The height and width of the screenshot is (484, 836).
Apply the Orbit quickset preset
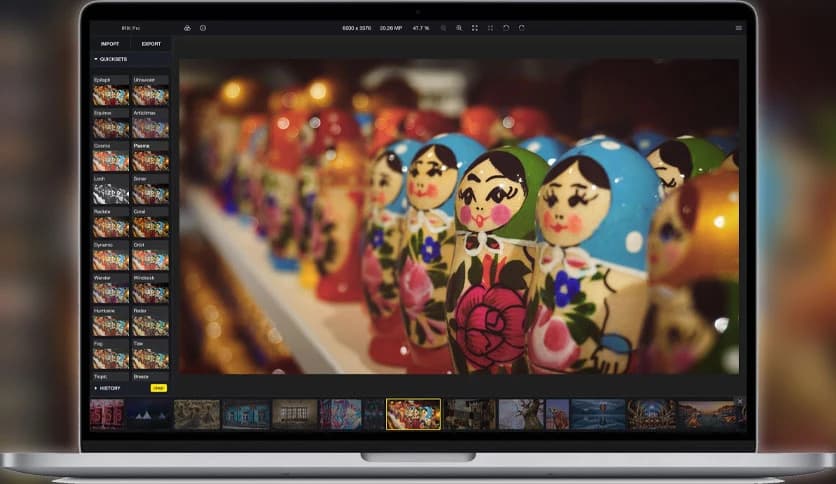click(150, 256)
